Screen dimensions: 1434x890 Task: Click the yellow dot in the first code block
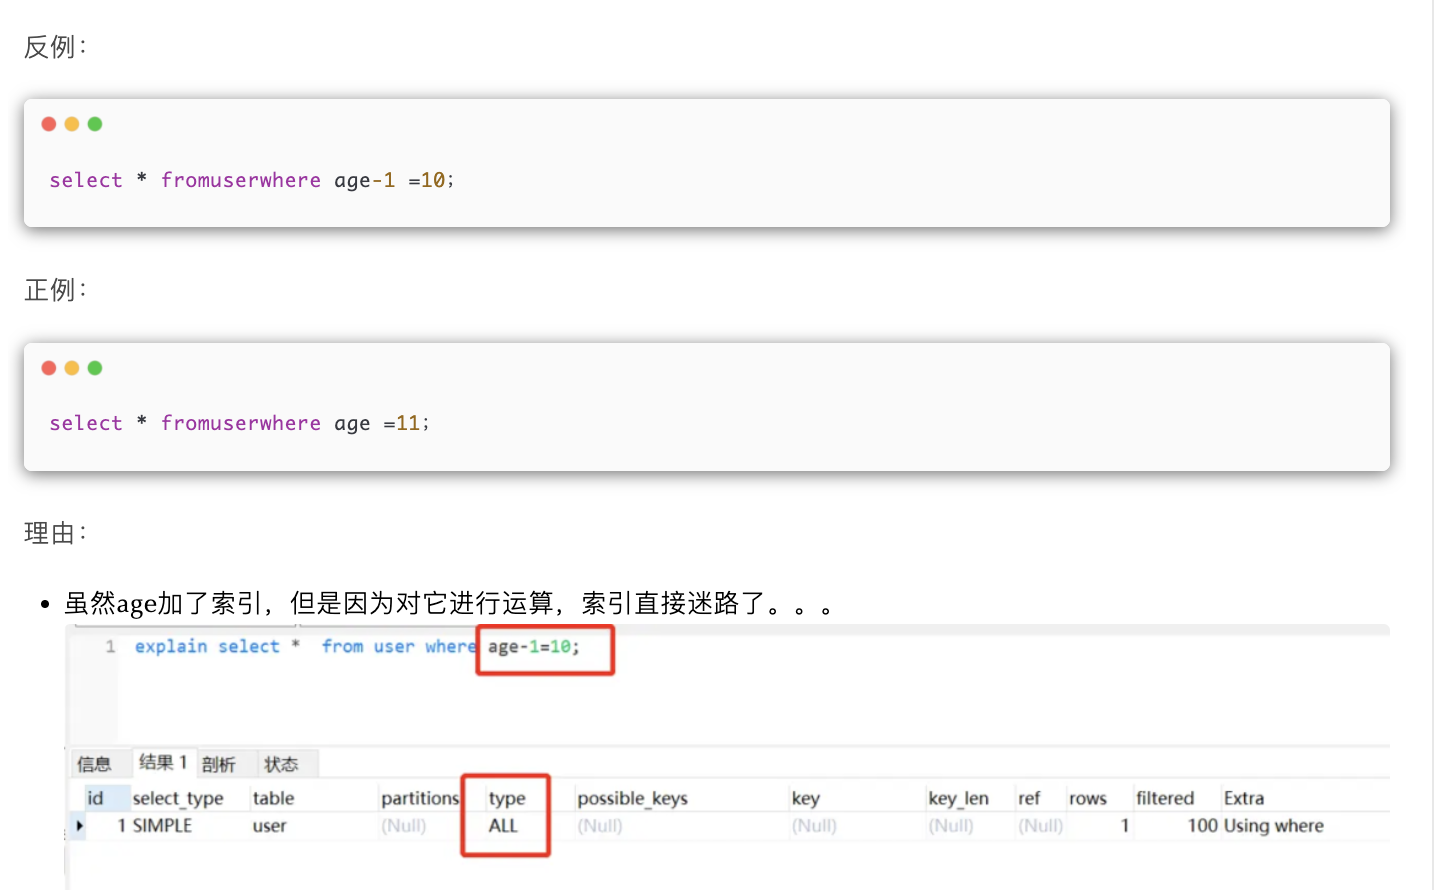click(72, 124)
